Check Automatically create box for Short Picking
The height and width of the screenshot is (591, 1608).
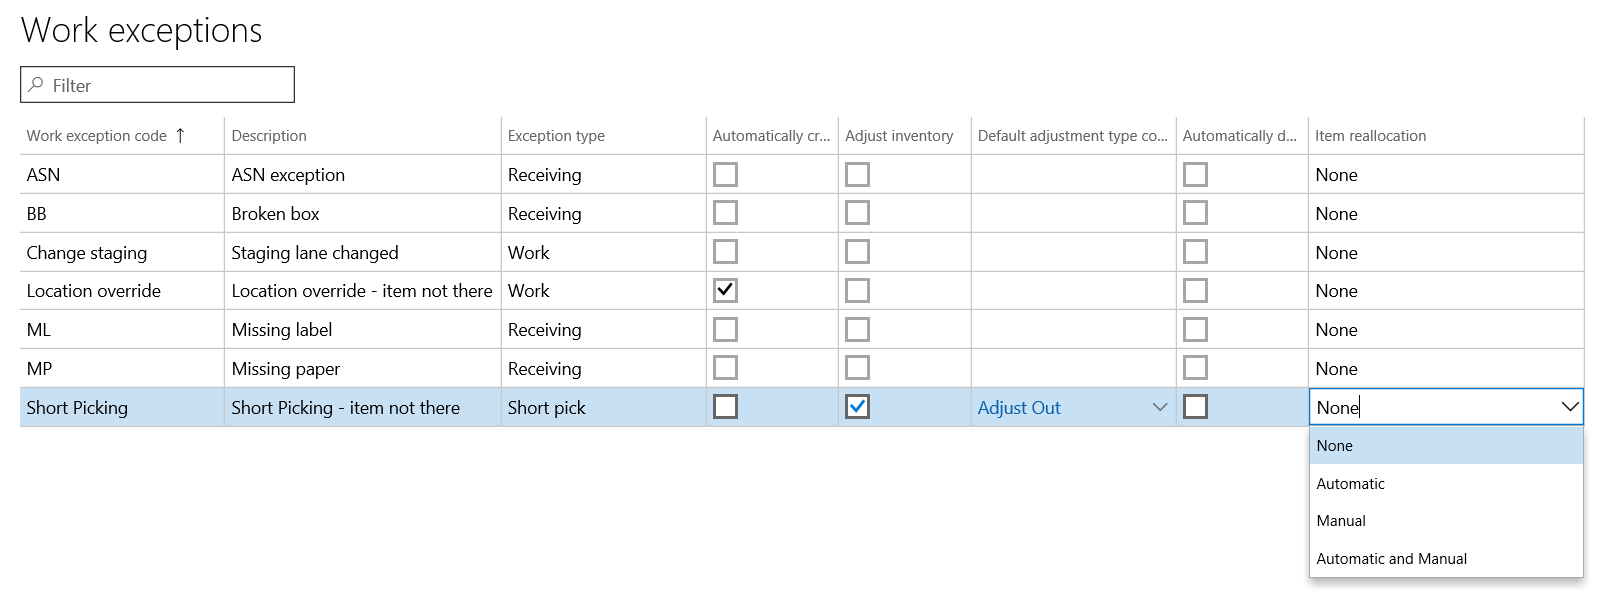click(x=725, y=407)
